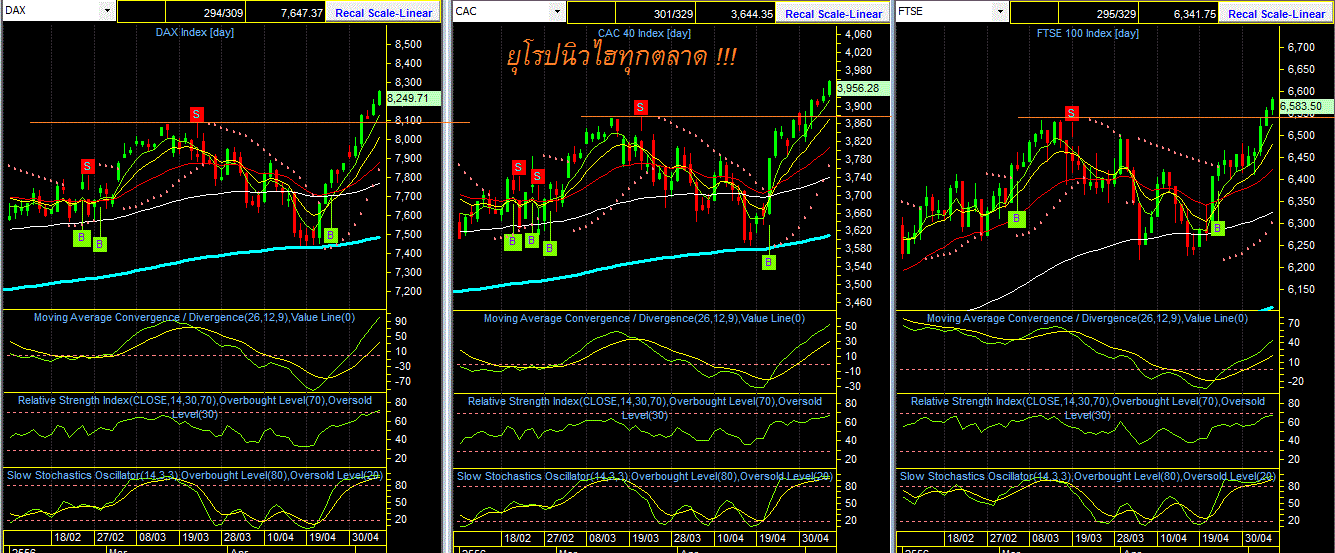Click the FTSE B buy marker near 27/02
Viewport: 1335px width, 553px height.
pos(1017,218)
